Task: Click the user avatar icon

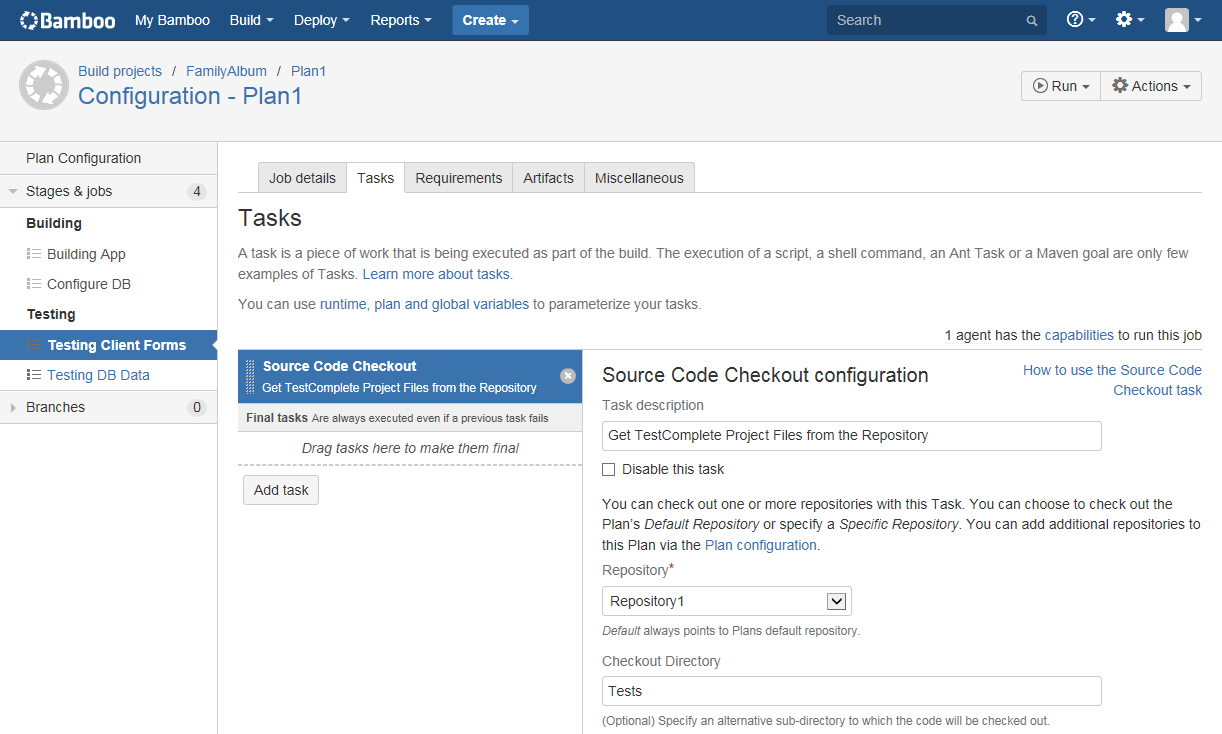Action: (1177, 20)
